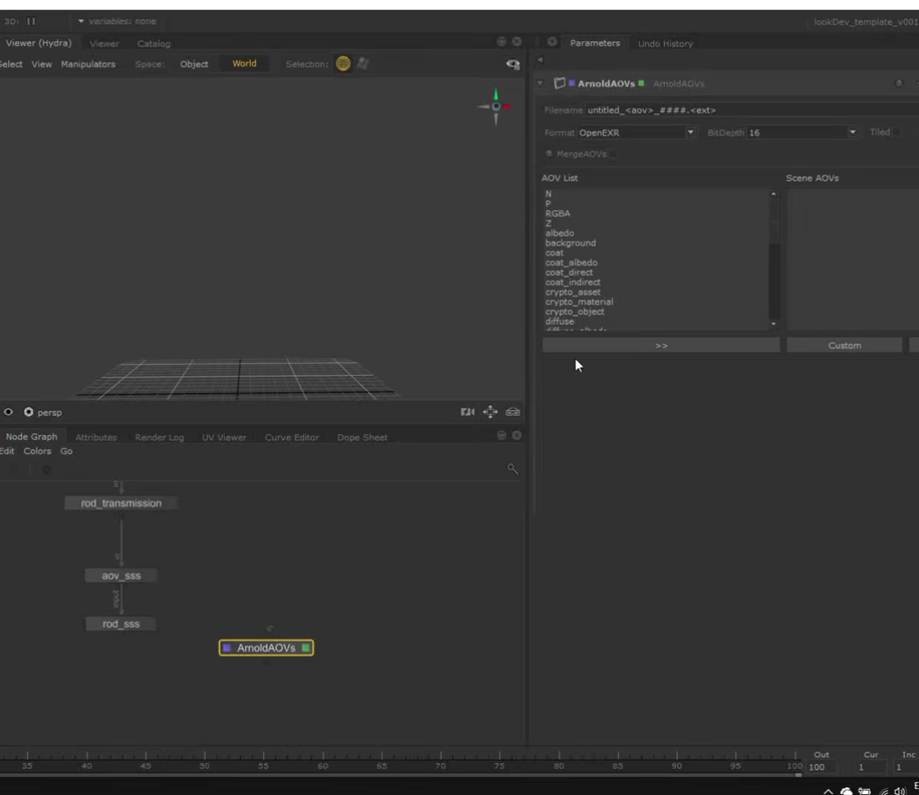The width and height of the screenshot is (919, 795).
Task: Click the axis orientation gizmo in viewer
Action: click(x=496, y=106)
